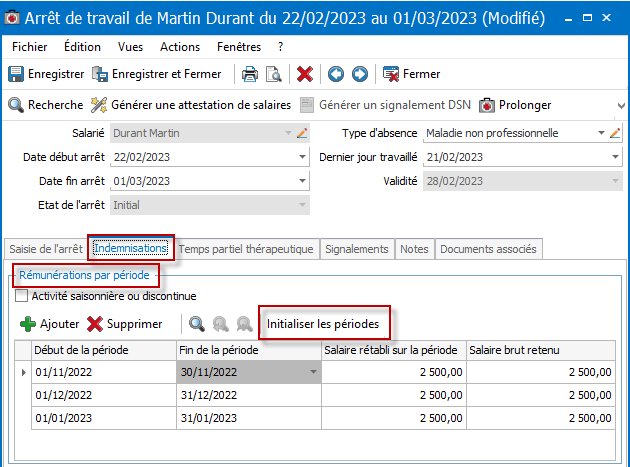Click Initialiser les périodes button
Viewport: 630px width, 467px height.
point(323,324)
